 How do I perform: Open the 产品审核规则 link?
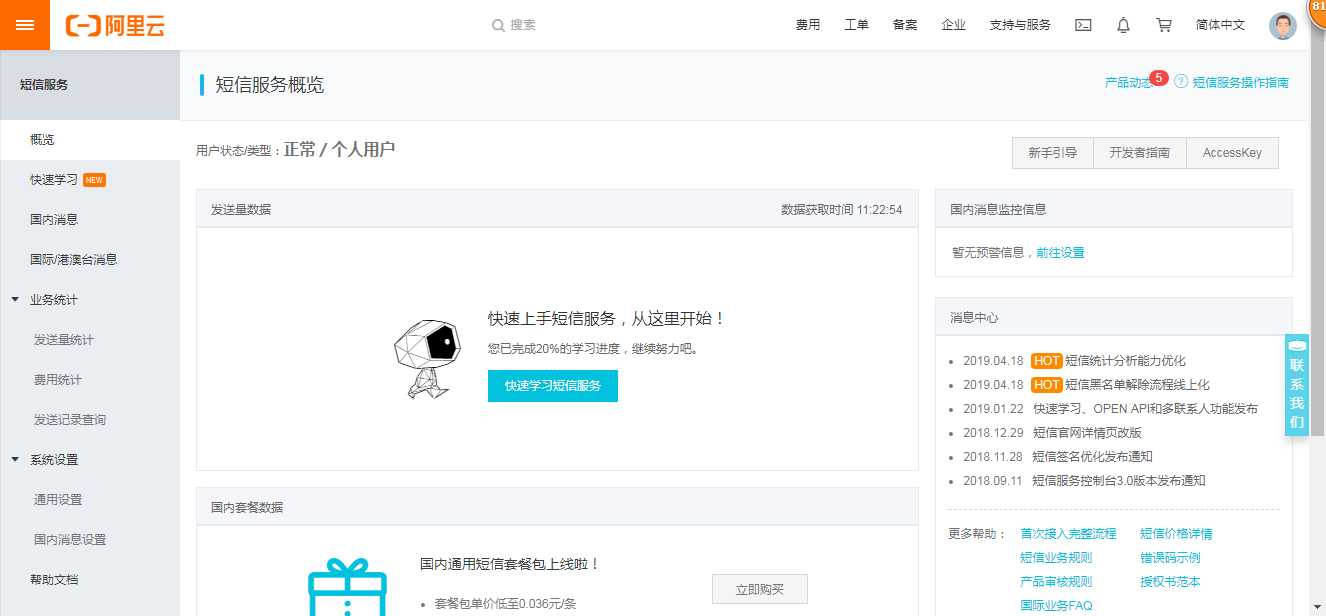1056,582
